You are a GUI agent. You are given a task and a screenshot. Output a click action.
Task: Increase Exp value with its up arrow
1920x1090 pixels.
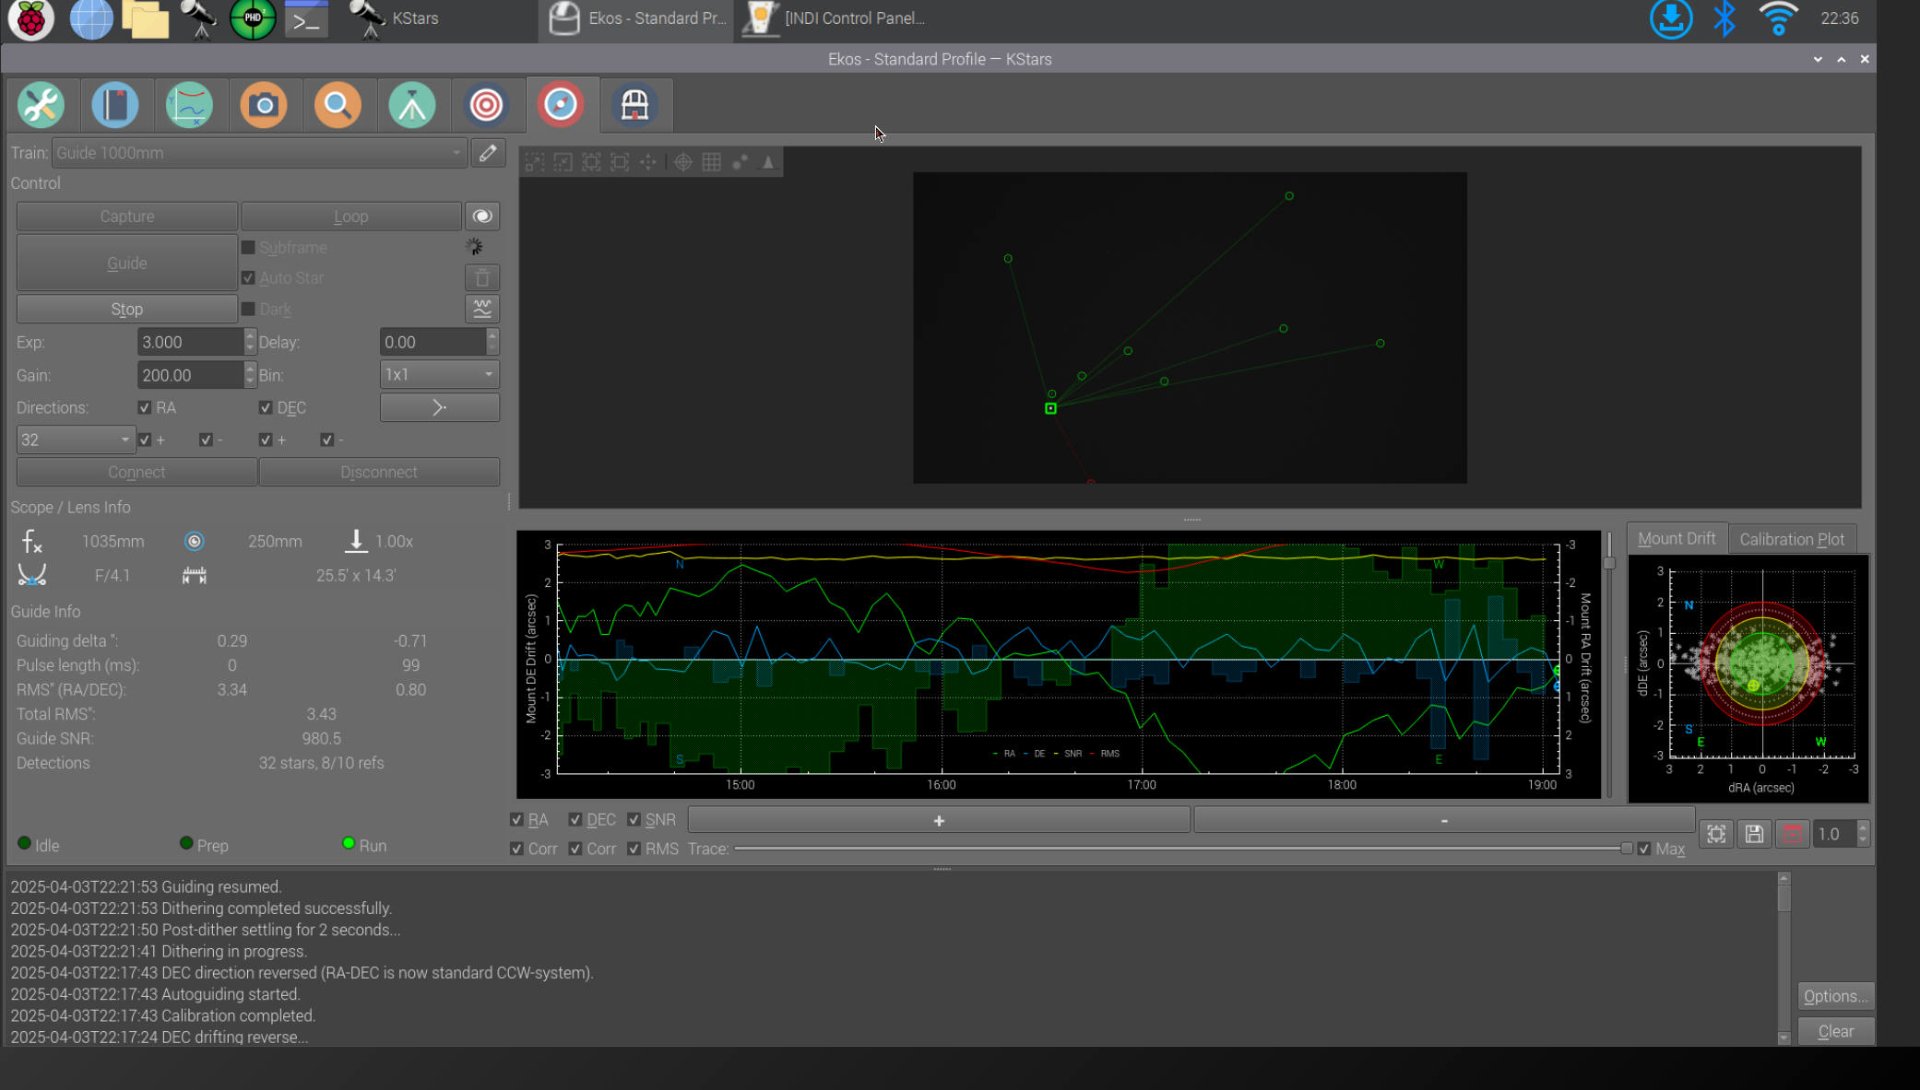click(x=250, y=335)
